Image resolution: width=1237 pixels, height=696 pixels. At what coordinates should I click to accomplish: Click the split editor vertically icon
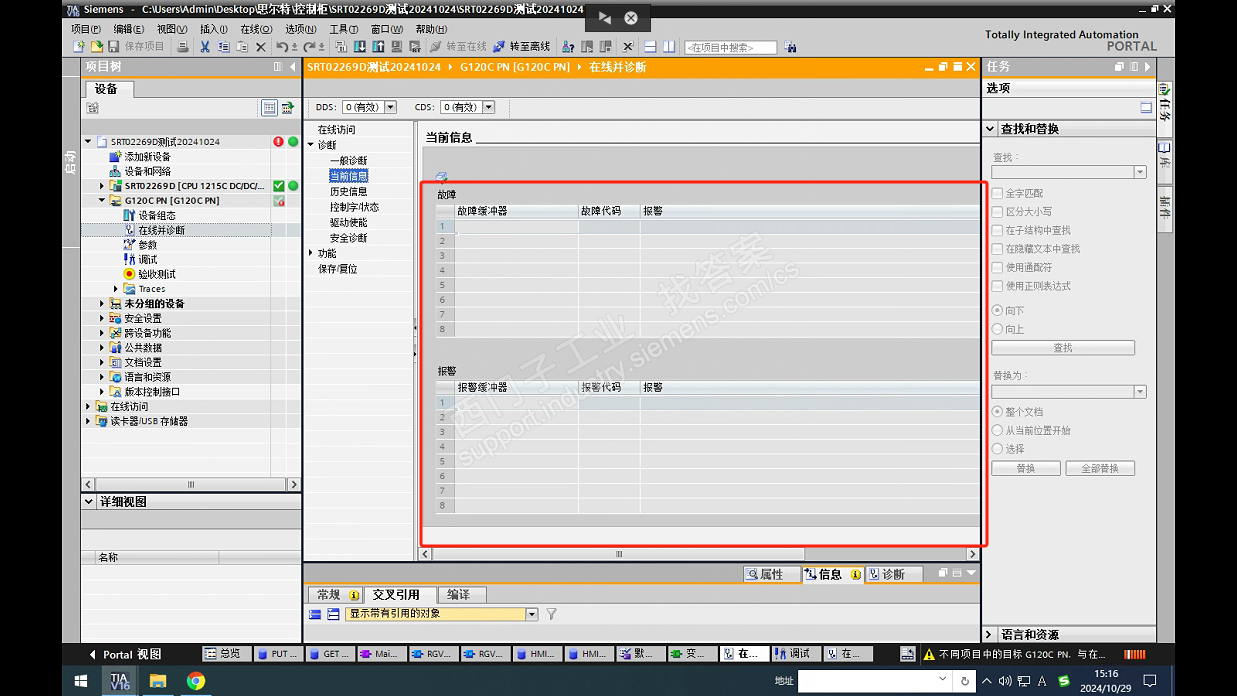click(669, 47)
